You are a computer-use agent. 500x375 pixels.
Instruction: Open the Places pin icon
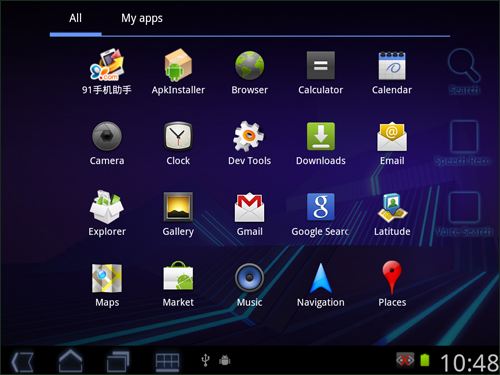[392, 277]
